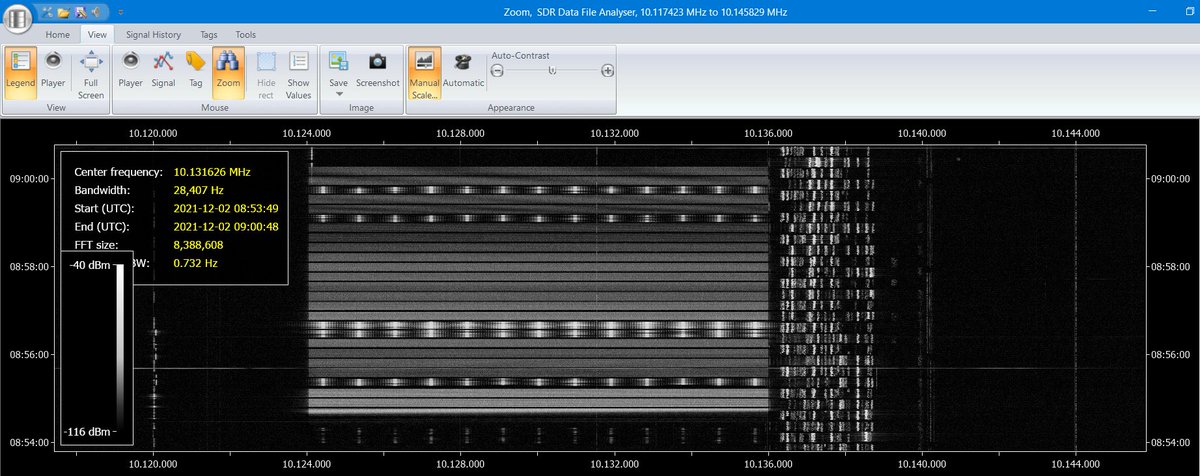Toggle the Legend view button
Screen dimensions: 1200x476
tap(21, 72)
